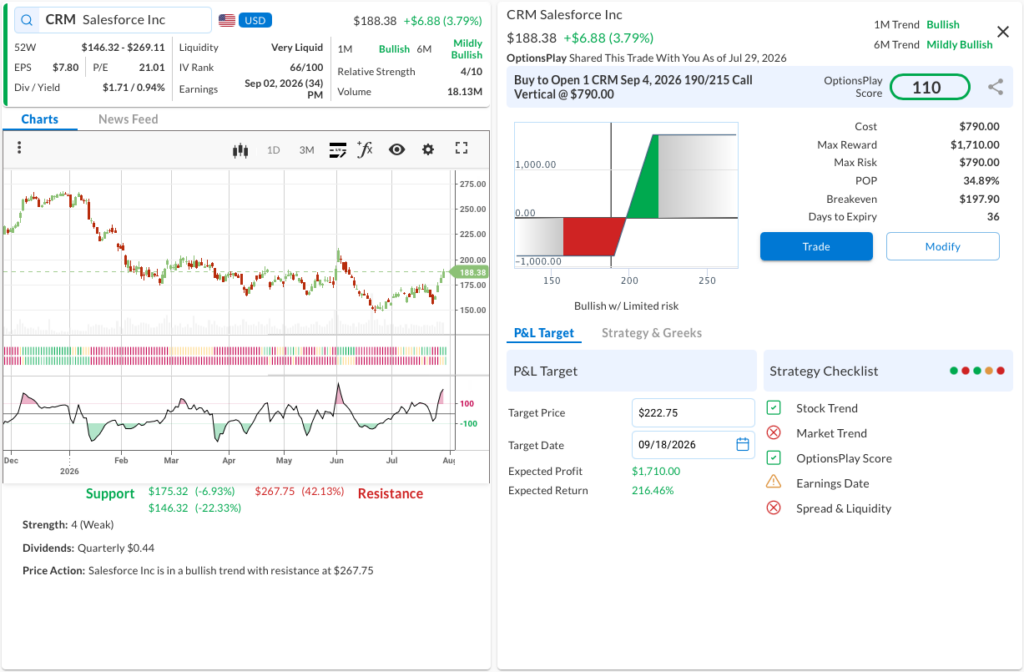1024x672 pixels.
Task: Open the 3M time range dropdown
Action: 307,150
